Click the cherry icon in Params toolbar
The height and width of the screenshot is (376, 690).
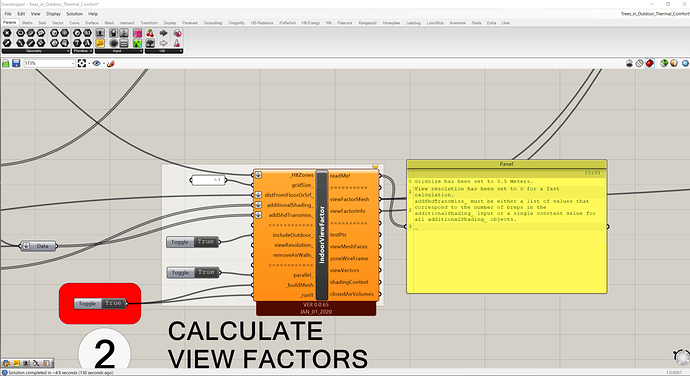(150, 33)
